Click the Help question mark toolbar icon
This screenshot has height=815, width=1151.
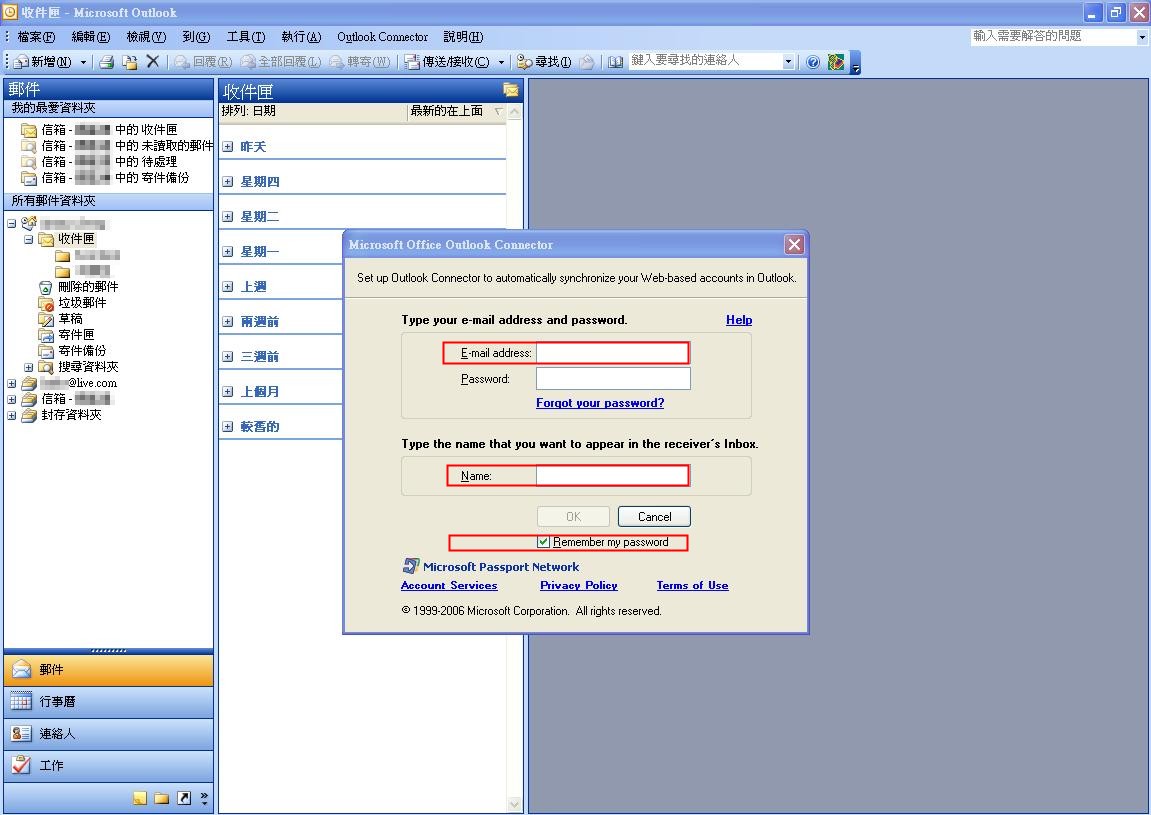pos(813,62)
